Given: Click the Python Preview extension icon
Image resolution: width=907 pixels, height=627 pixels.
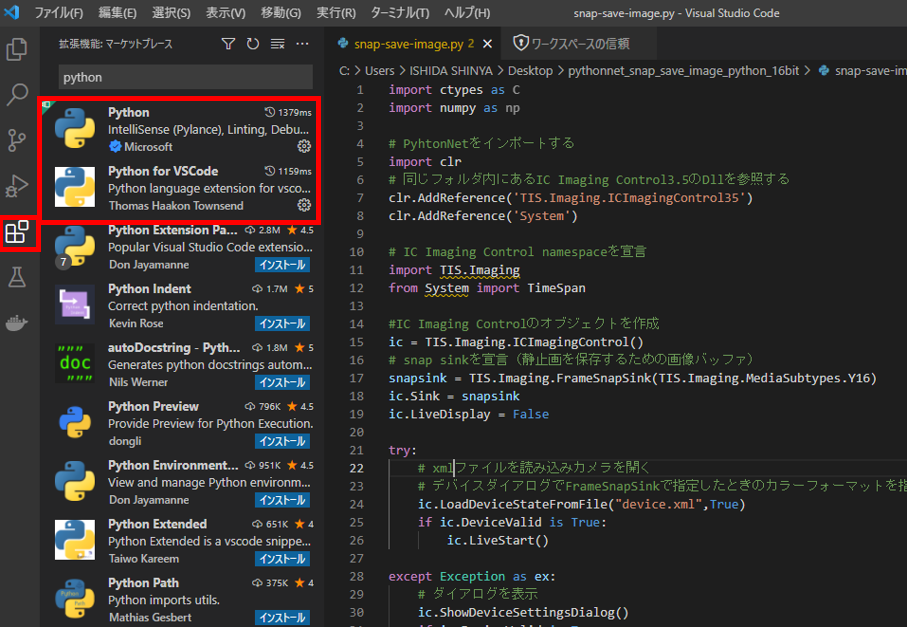Looking at the screenshot, I should (75, 422).
